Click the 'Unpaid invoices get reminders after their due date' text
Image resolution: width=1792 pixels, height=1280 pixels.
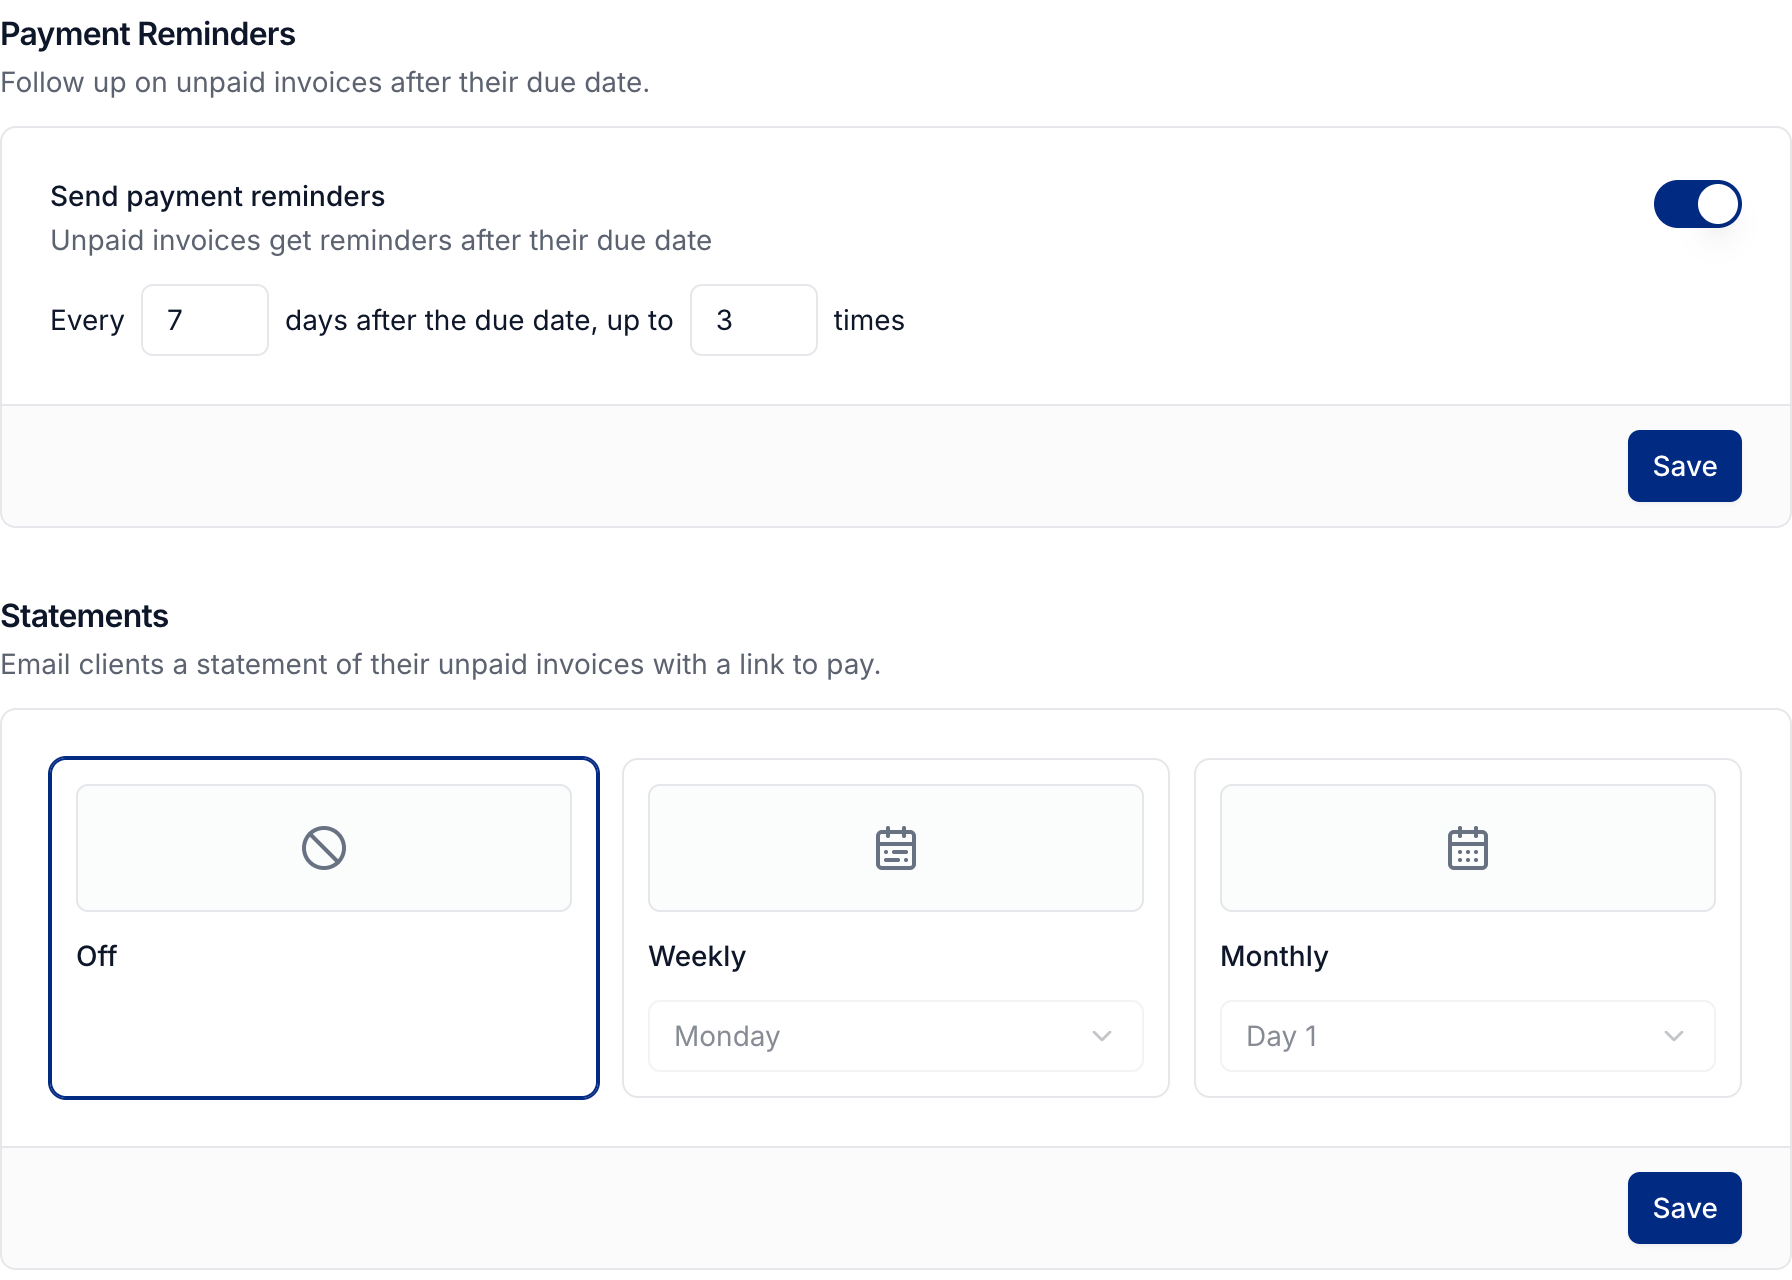tap(381, 240)
